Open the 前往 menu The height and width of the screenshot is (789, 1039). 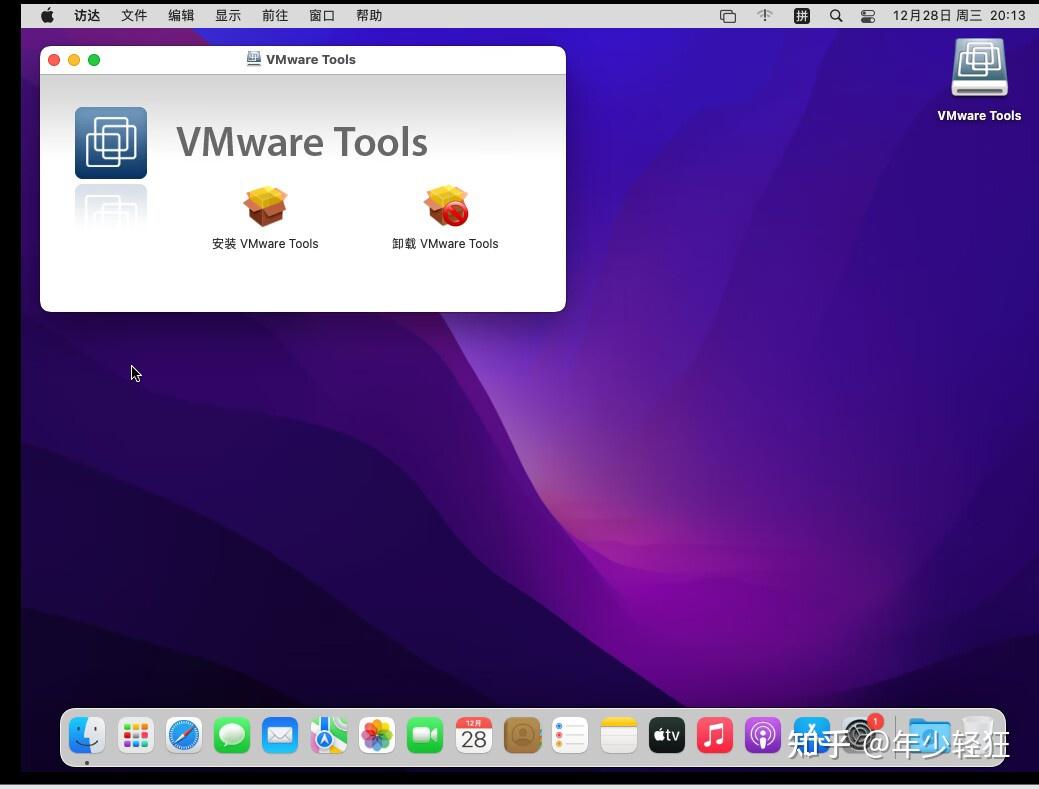click(x=274, y=15)
